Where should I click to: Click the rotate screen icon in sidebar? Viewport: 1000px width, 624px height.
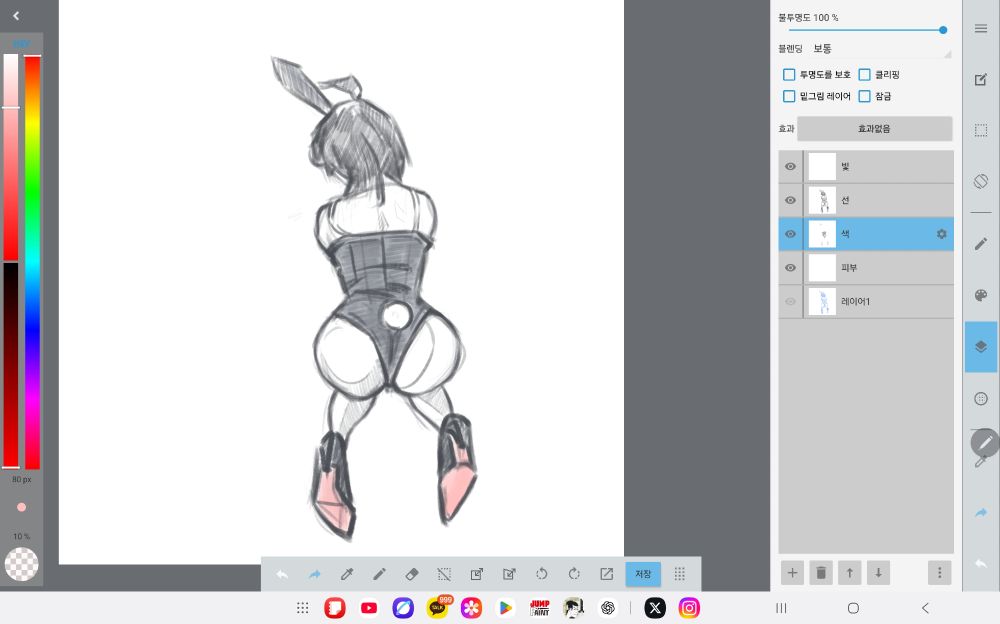(x=981, y=181)
